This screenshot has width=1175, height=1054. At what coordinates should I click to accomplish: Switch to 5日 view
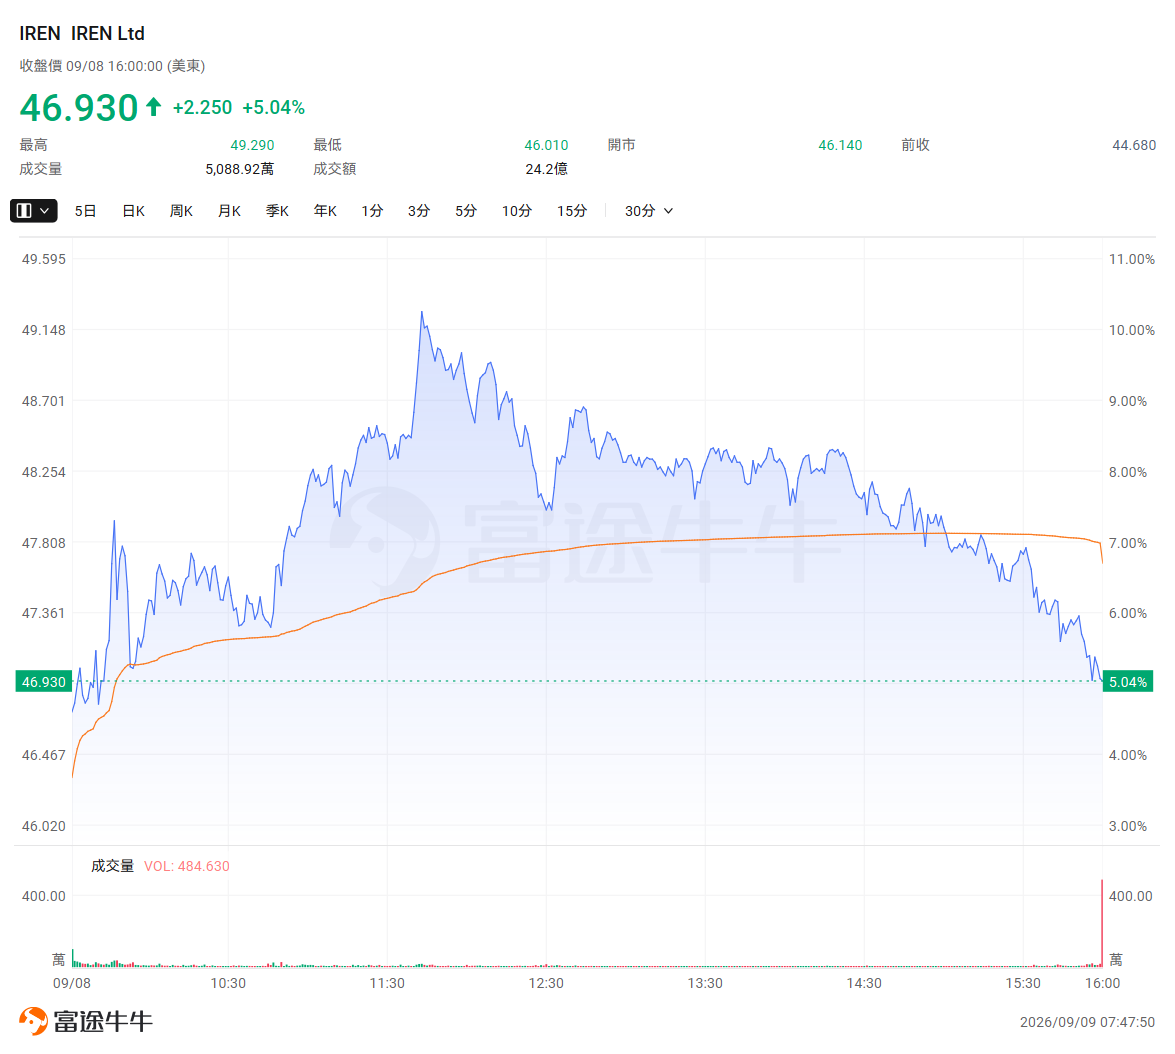tap(85, 211)
